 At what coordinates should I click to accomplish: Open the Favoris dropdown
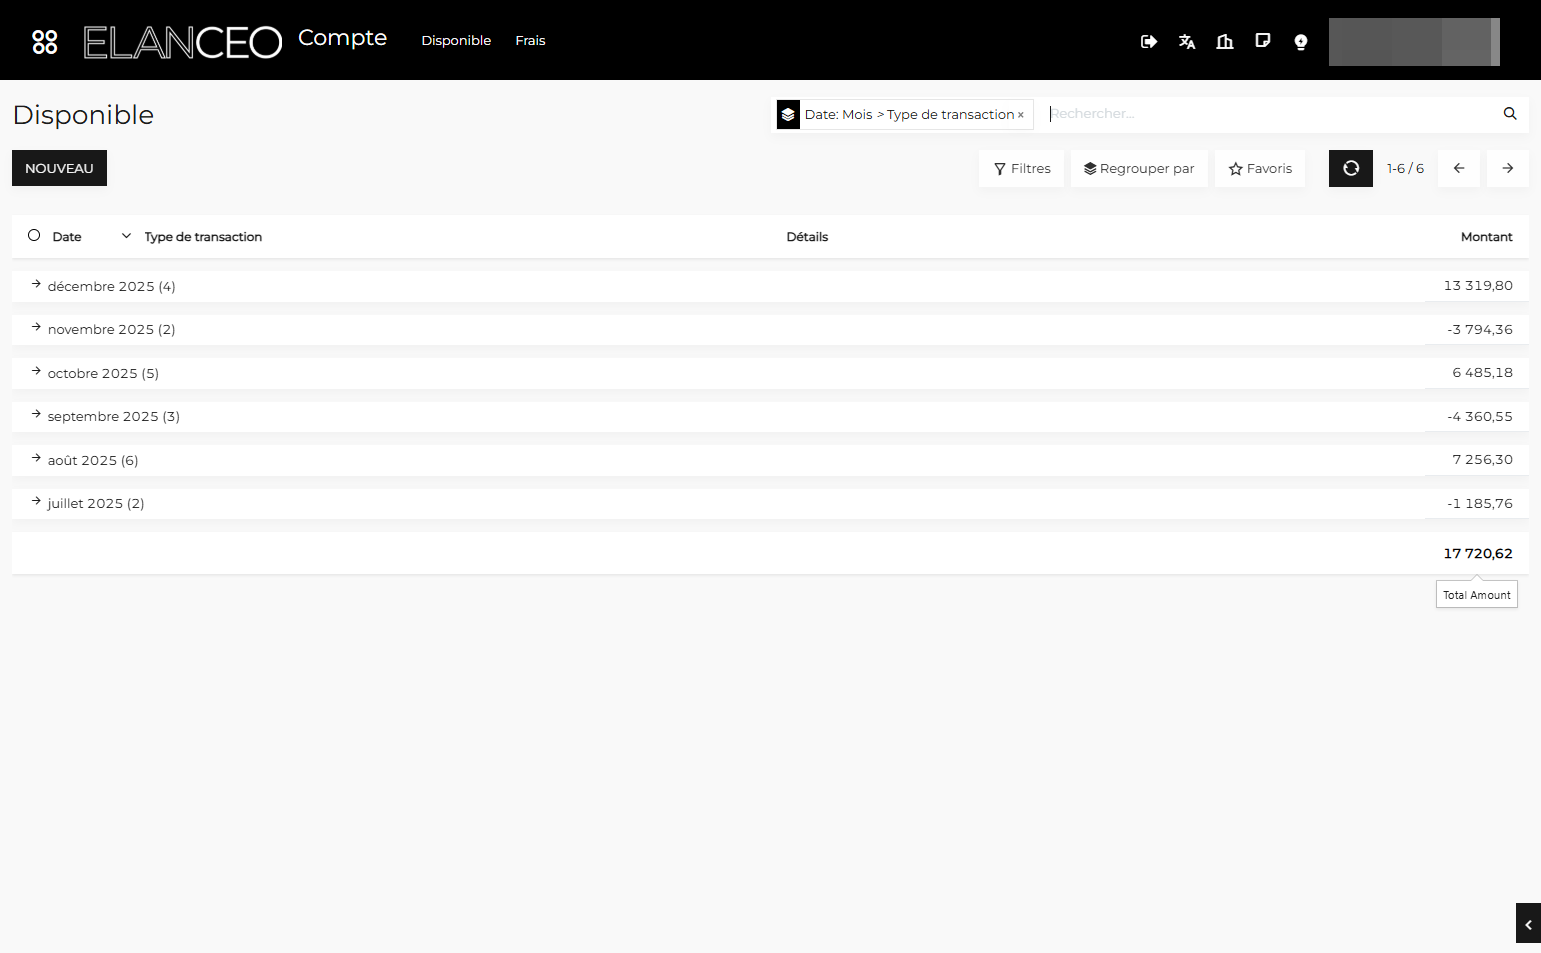[x=1260, y=168]
